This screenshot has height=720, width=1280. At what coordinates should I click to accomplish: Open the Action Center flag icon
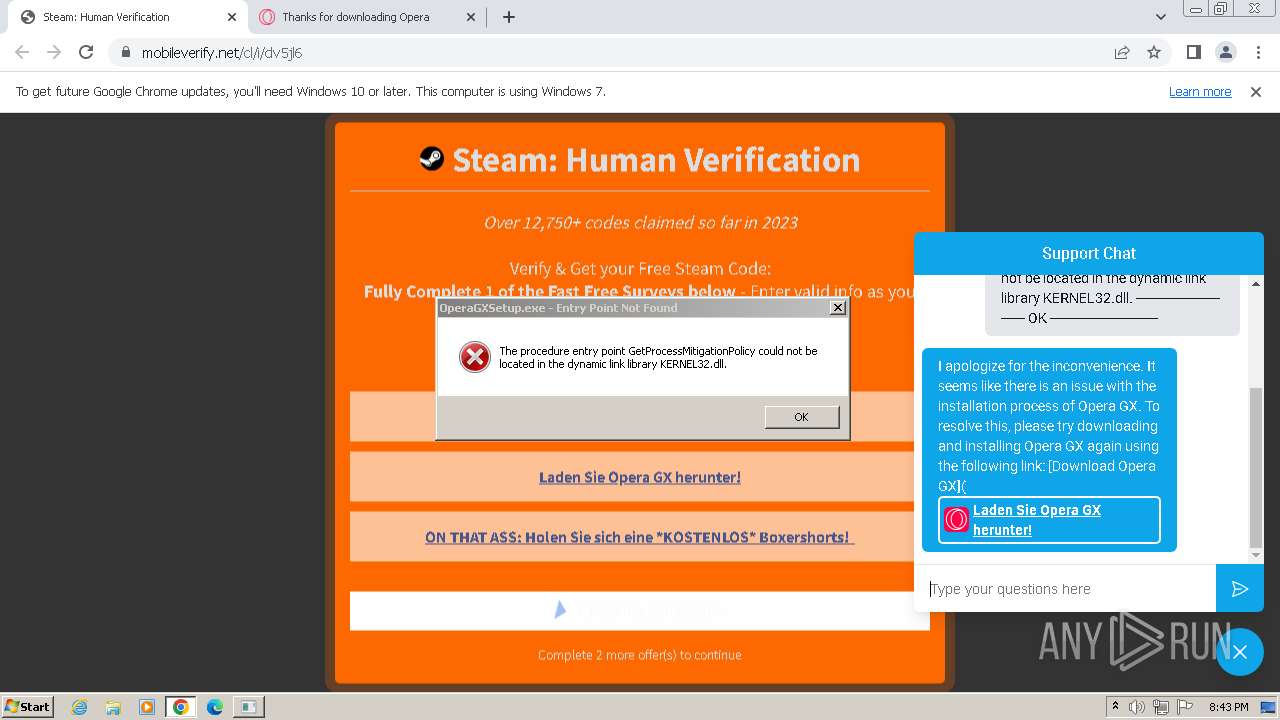point(1183,707)
